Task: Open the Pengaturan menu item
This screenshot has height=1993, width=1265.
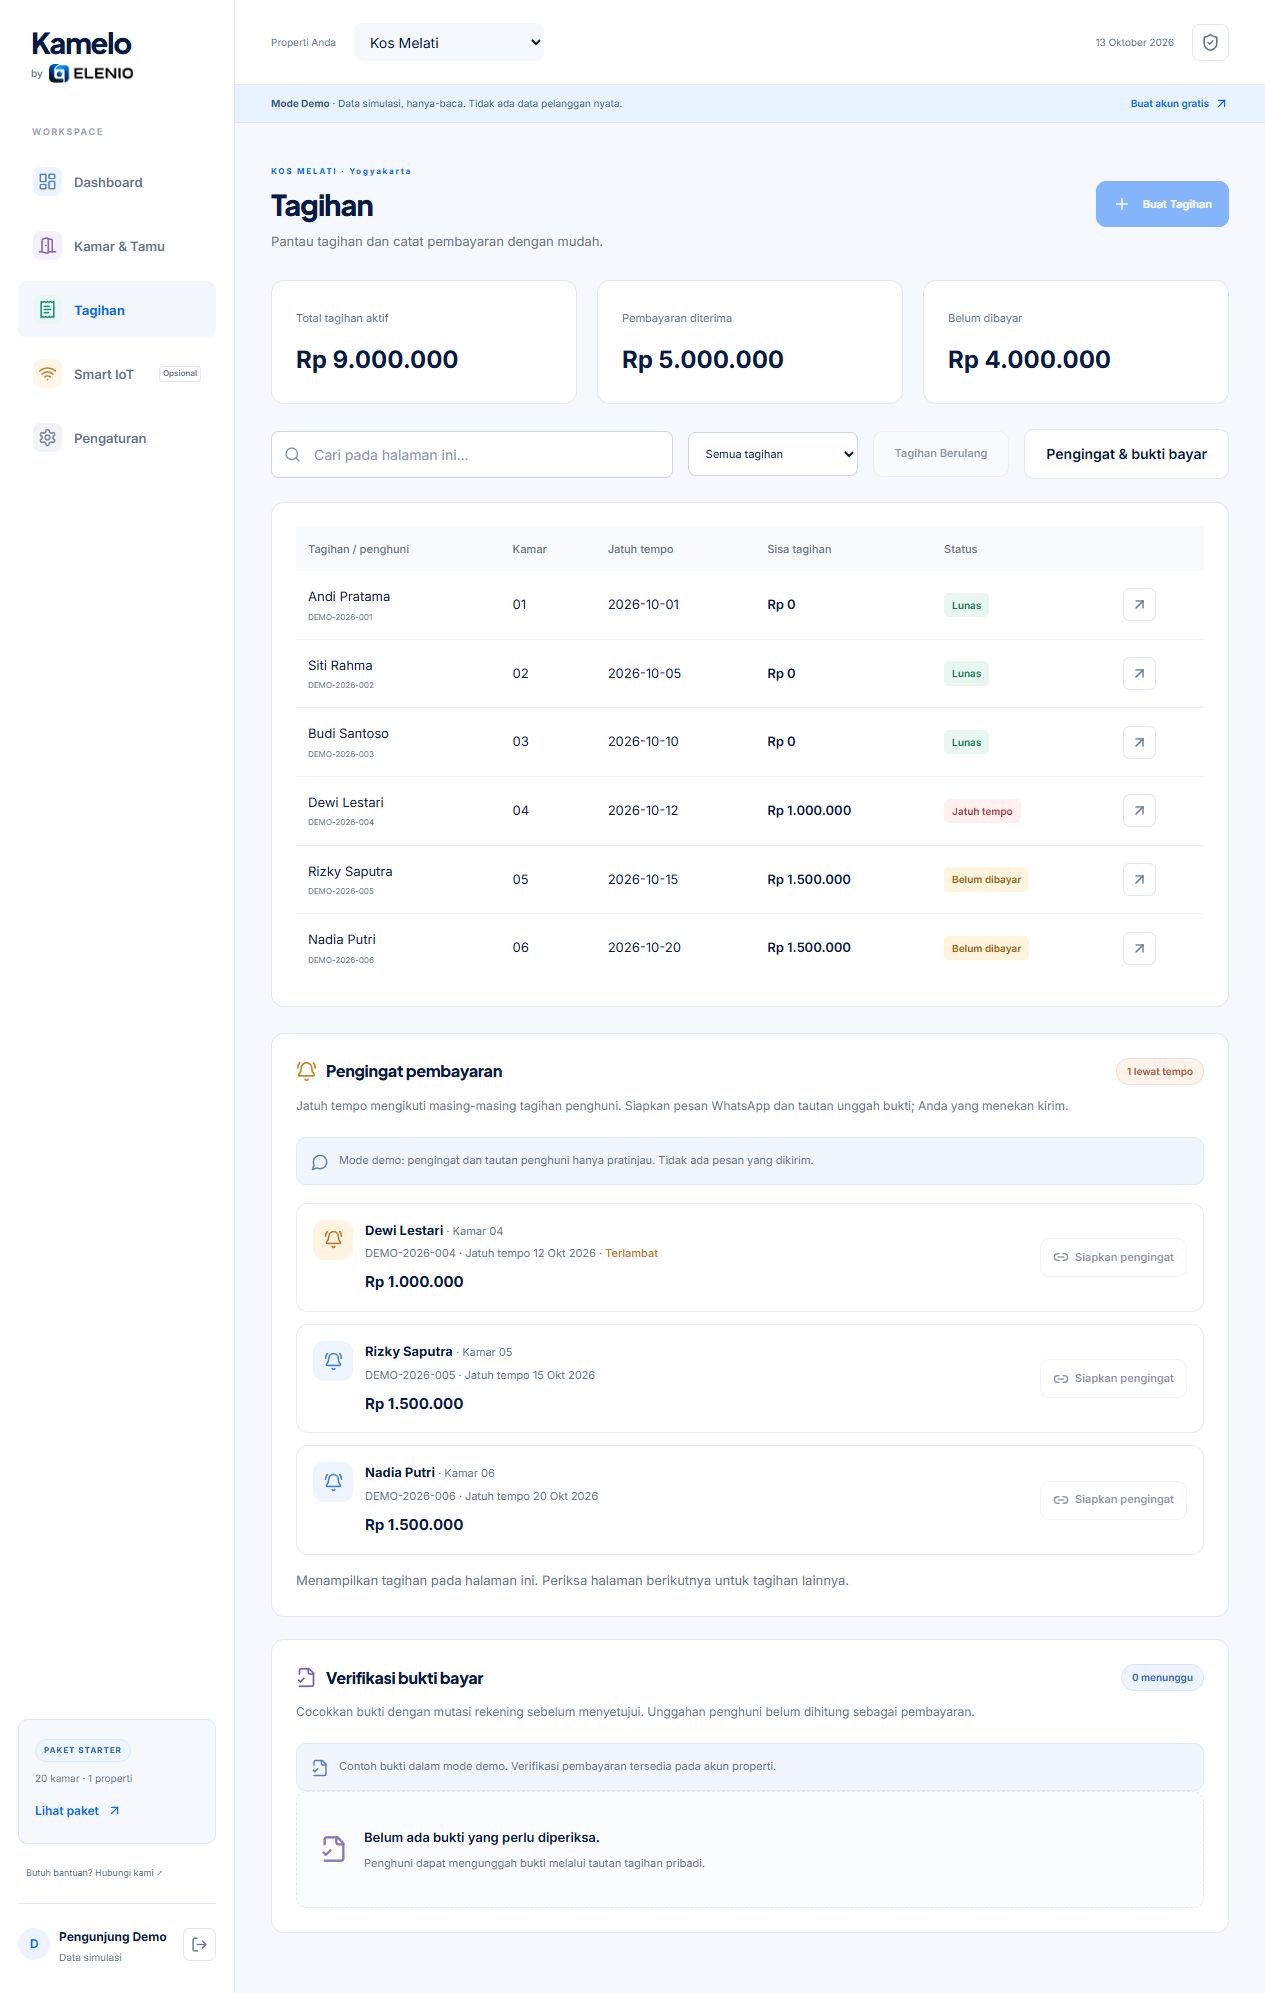Action: (x=117, y=438)
